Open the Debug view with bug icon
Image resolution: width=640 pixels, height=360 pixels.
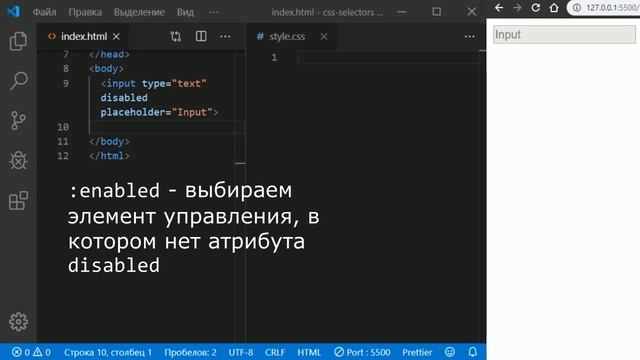(18, 160)
